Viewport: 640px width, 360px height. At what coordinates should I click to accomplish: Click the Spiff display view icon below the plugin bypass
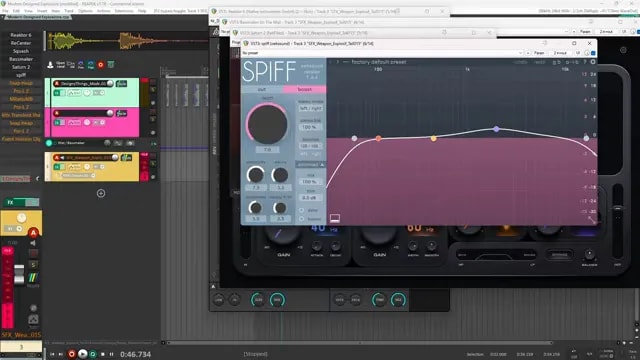coord(335,218)
